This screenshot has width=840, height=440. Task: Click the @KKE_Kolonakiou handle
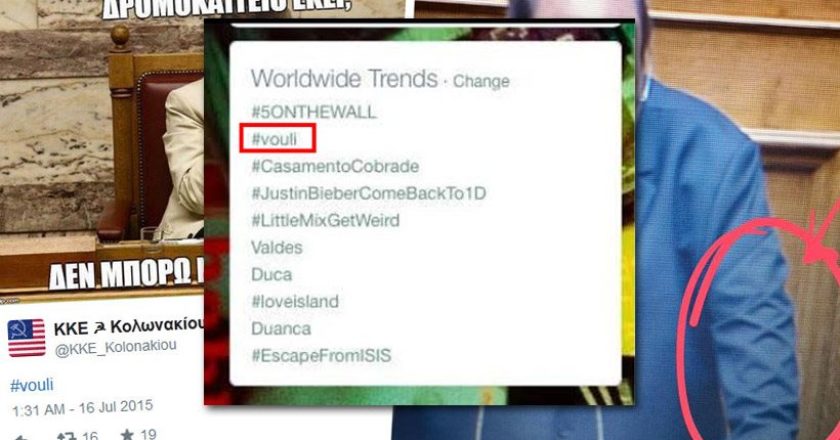[x=116, y=348]
